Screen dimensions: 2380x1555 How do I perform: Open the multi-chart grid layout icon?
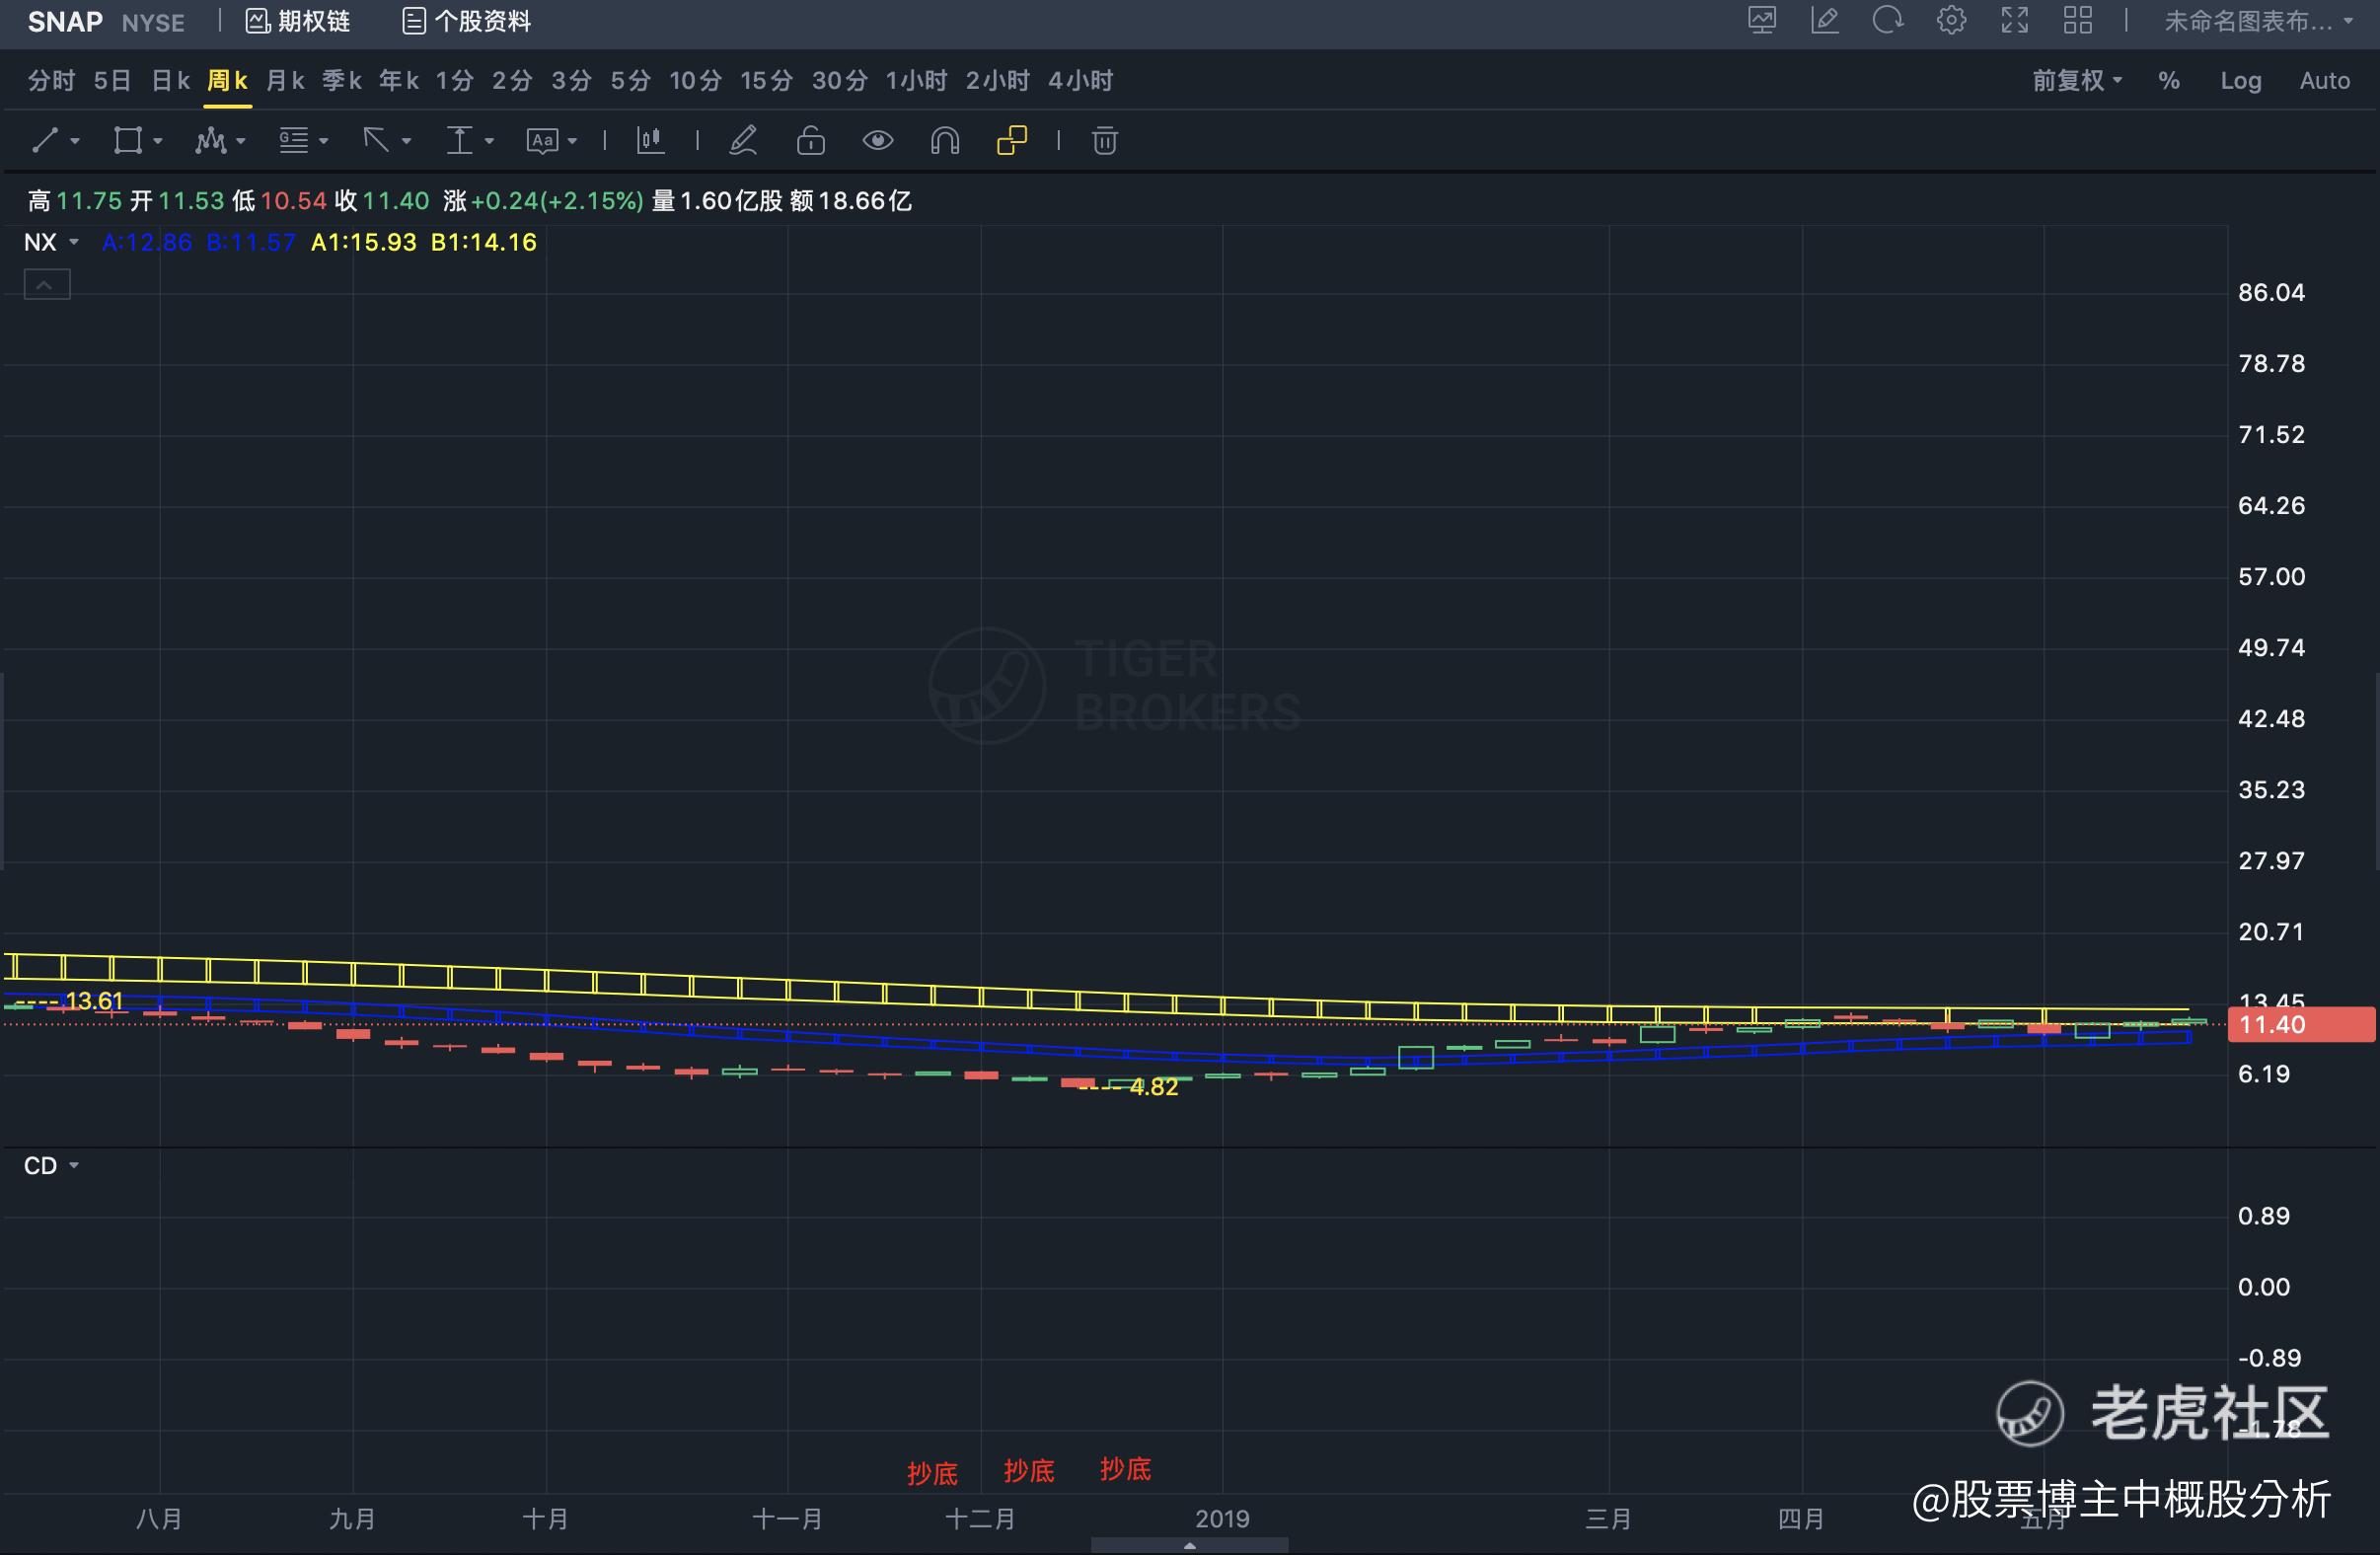tap(2077, 21)
